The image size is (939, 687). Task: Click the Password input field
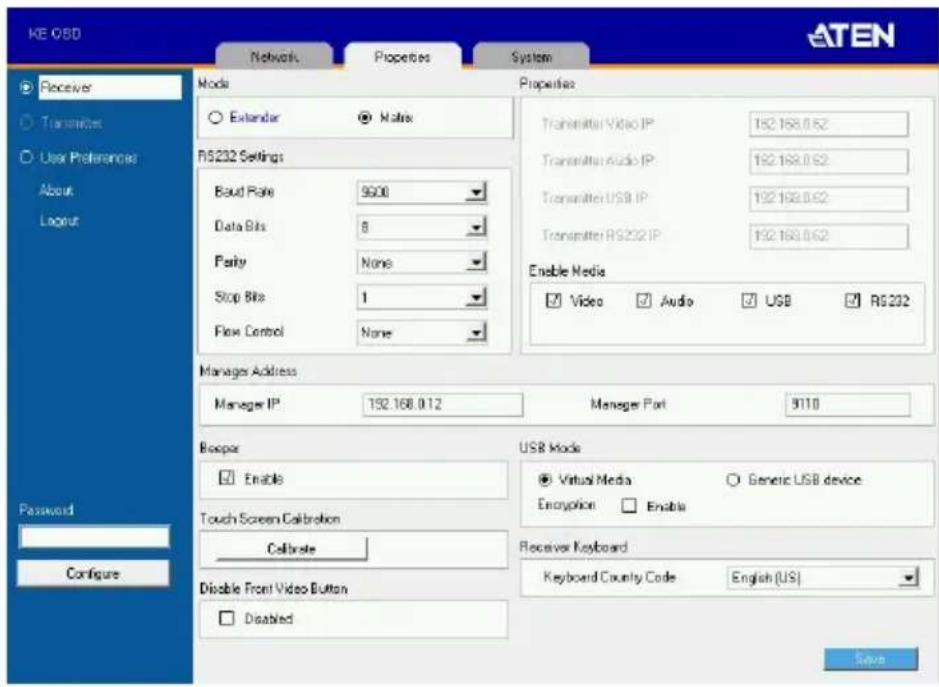94,537
